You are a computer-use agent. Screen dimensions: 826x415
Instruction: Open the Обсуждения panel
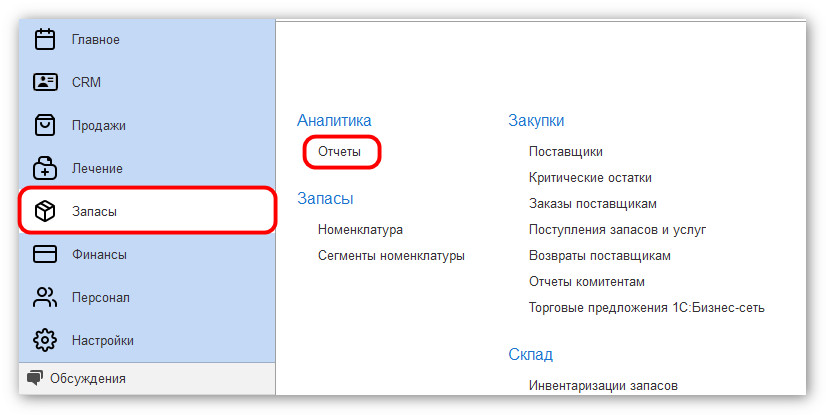click(147, 378)
